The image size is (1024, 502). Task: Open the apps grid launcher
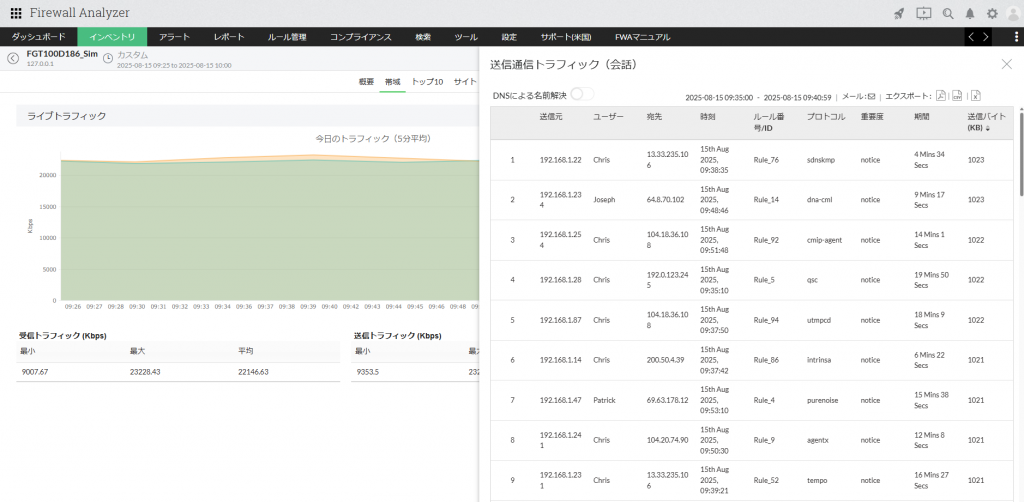pos(16,13)
